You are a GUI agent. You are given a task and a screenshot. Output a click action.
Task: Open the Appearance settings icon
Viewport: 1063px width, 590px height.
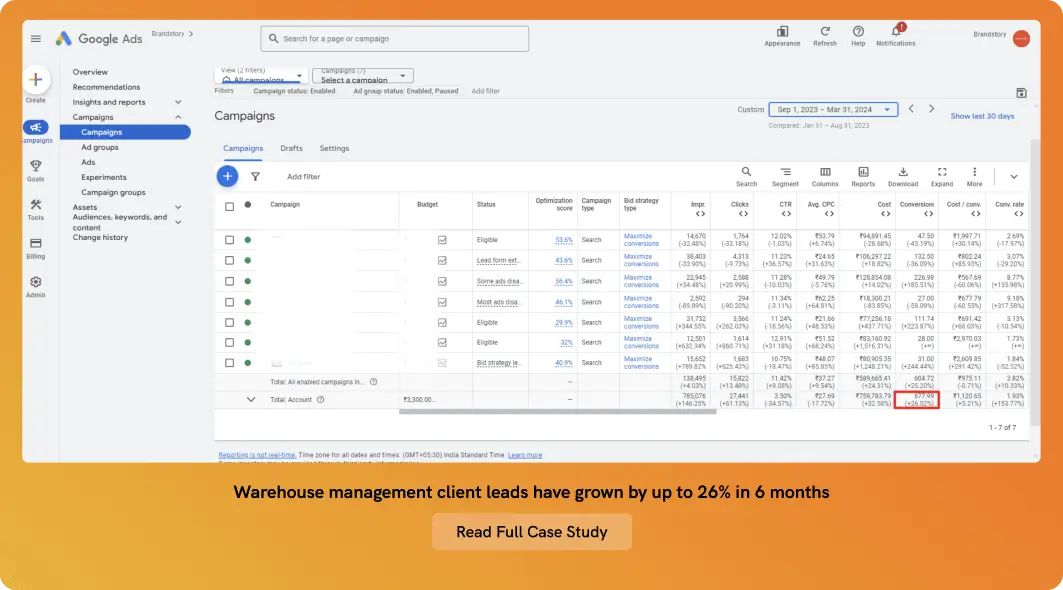point(782,32)
